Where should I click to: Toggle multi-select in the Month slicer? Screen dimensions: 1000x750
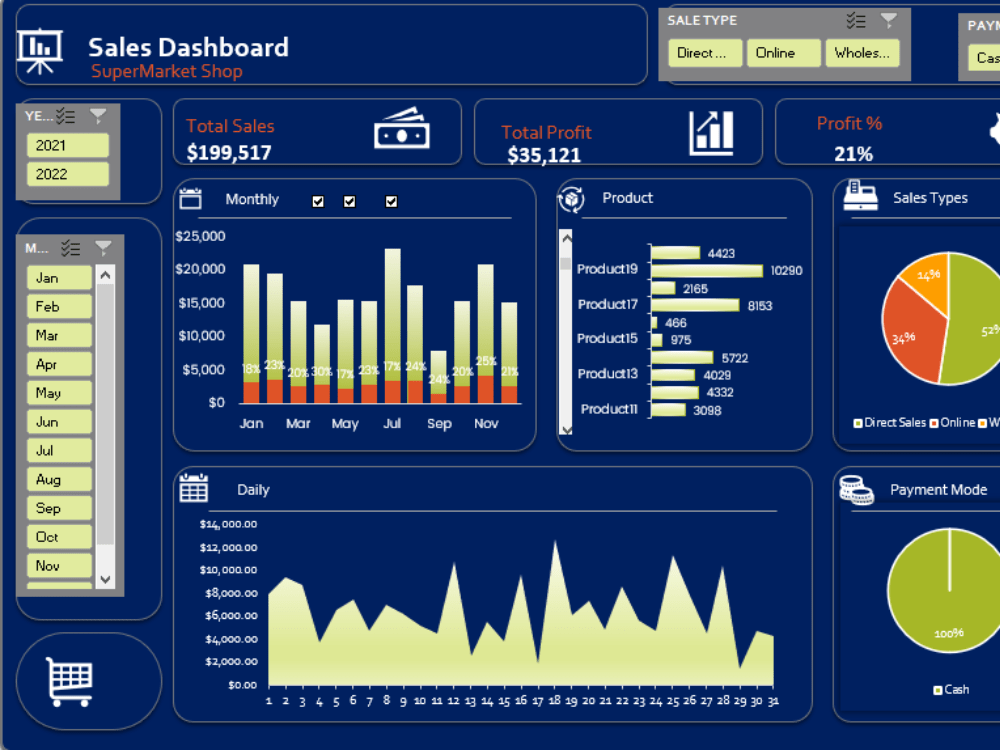pyautogui.click(x=70, y=248)
